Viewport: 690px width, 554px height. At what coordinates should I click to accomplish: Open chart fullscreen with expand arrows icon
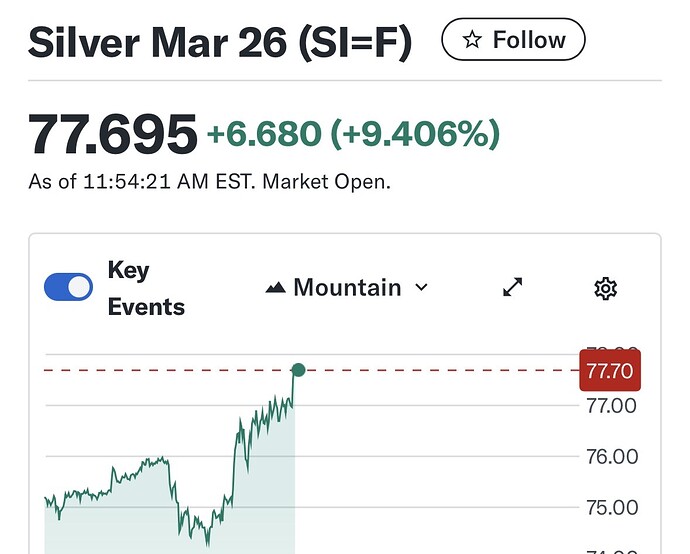click(x=513, y=288)
